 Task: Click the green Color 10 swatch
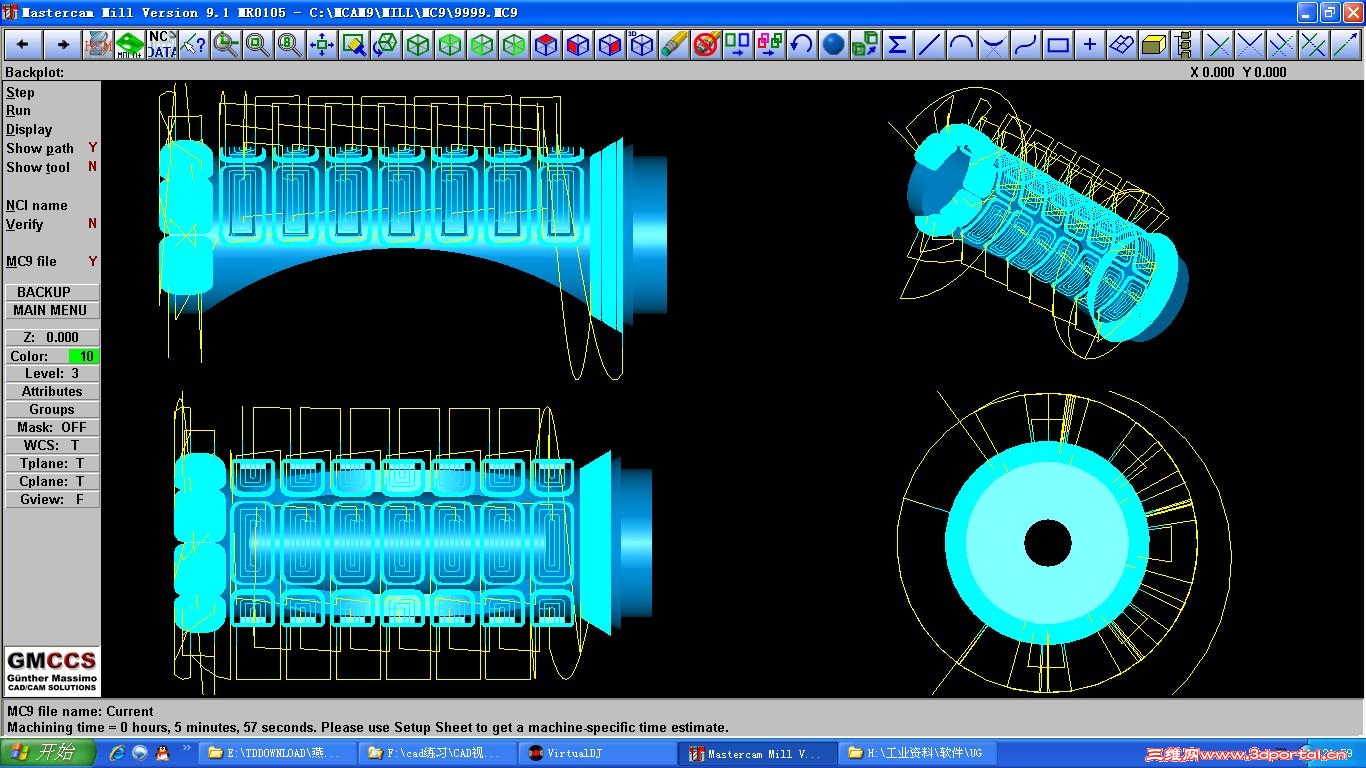(x=84, y=356)
